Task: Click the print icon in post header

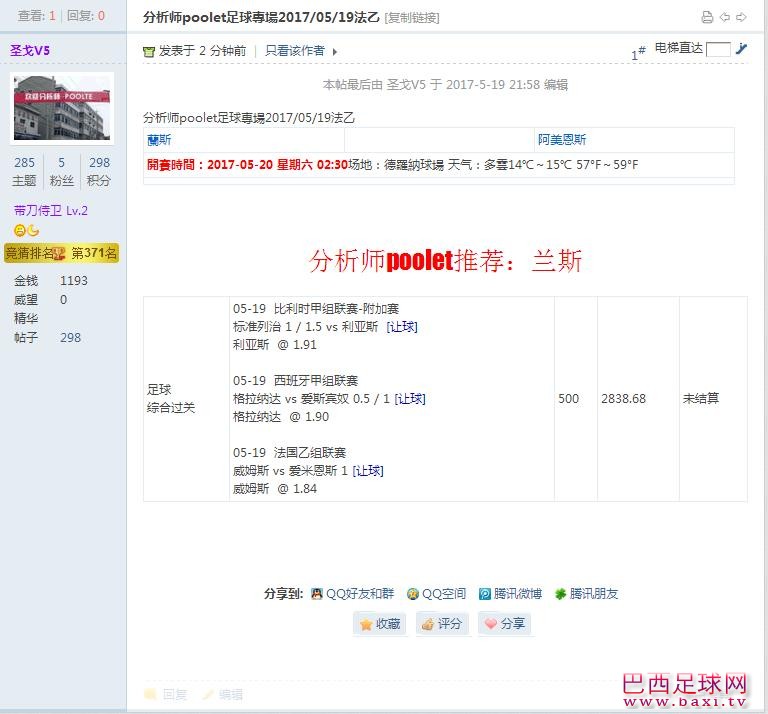Action: pyautogui.click(x=707, y=17)
